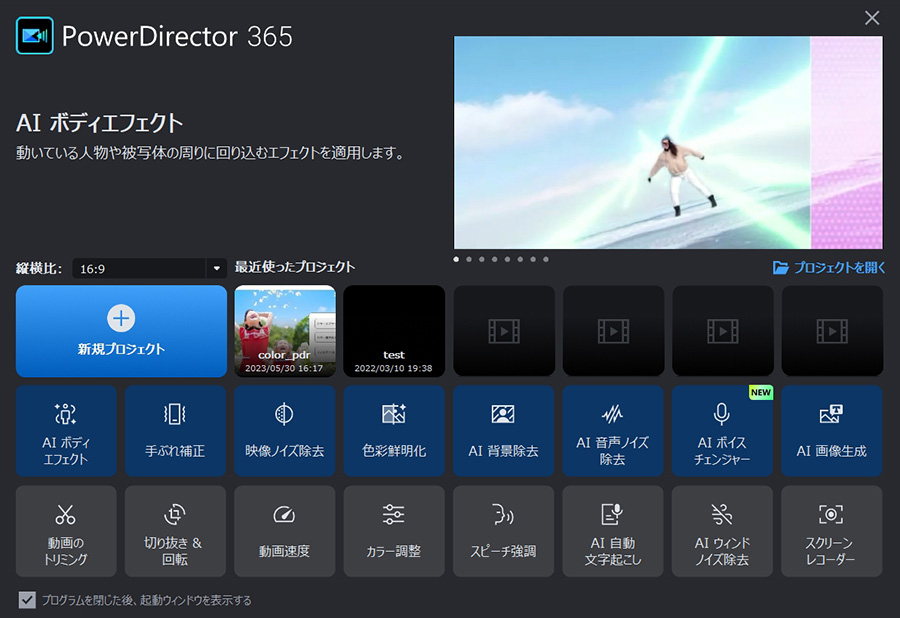Open 映像ノイズ除去 video denoise

(284, 432)
